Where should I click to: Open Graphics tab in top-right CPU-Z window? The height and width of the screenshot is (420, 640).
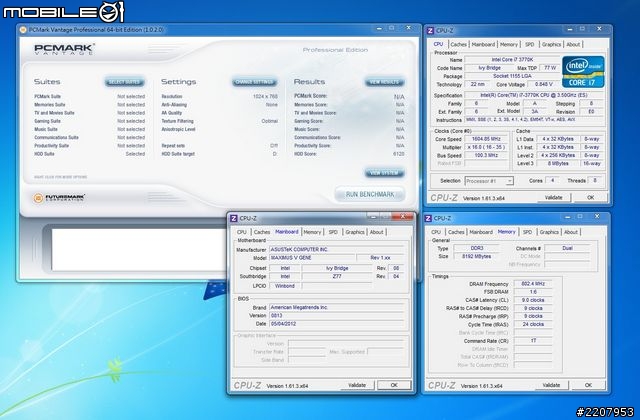click(x=551, y=44)
